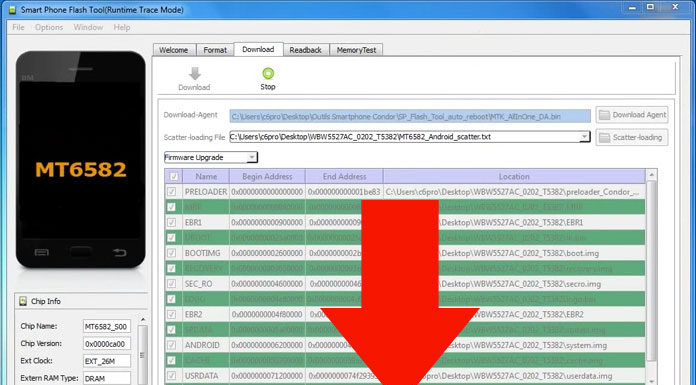Toggle the select-all checkbox in table header
The image size is (696, 385).
point(174,177)
